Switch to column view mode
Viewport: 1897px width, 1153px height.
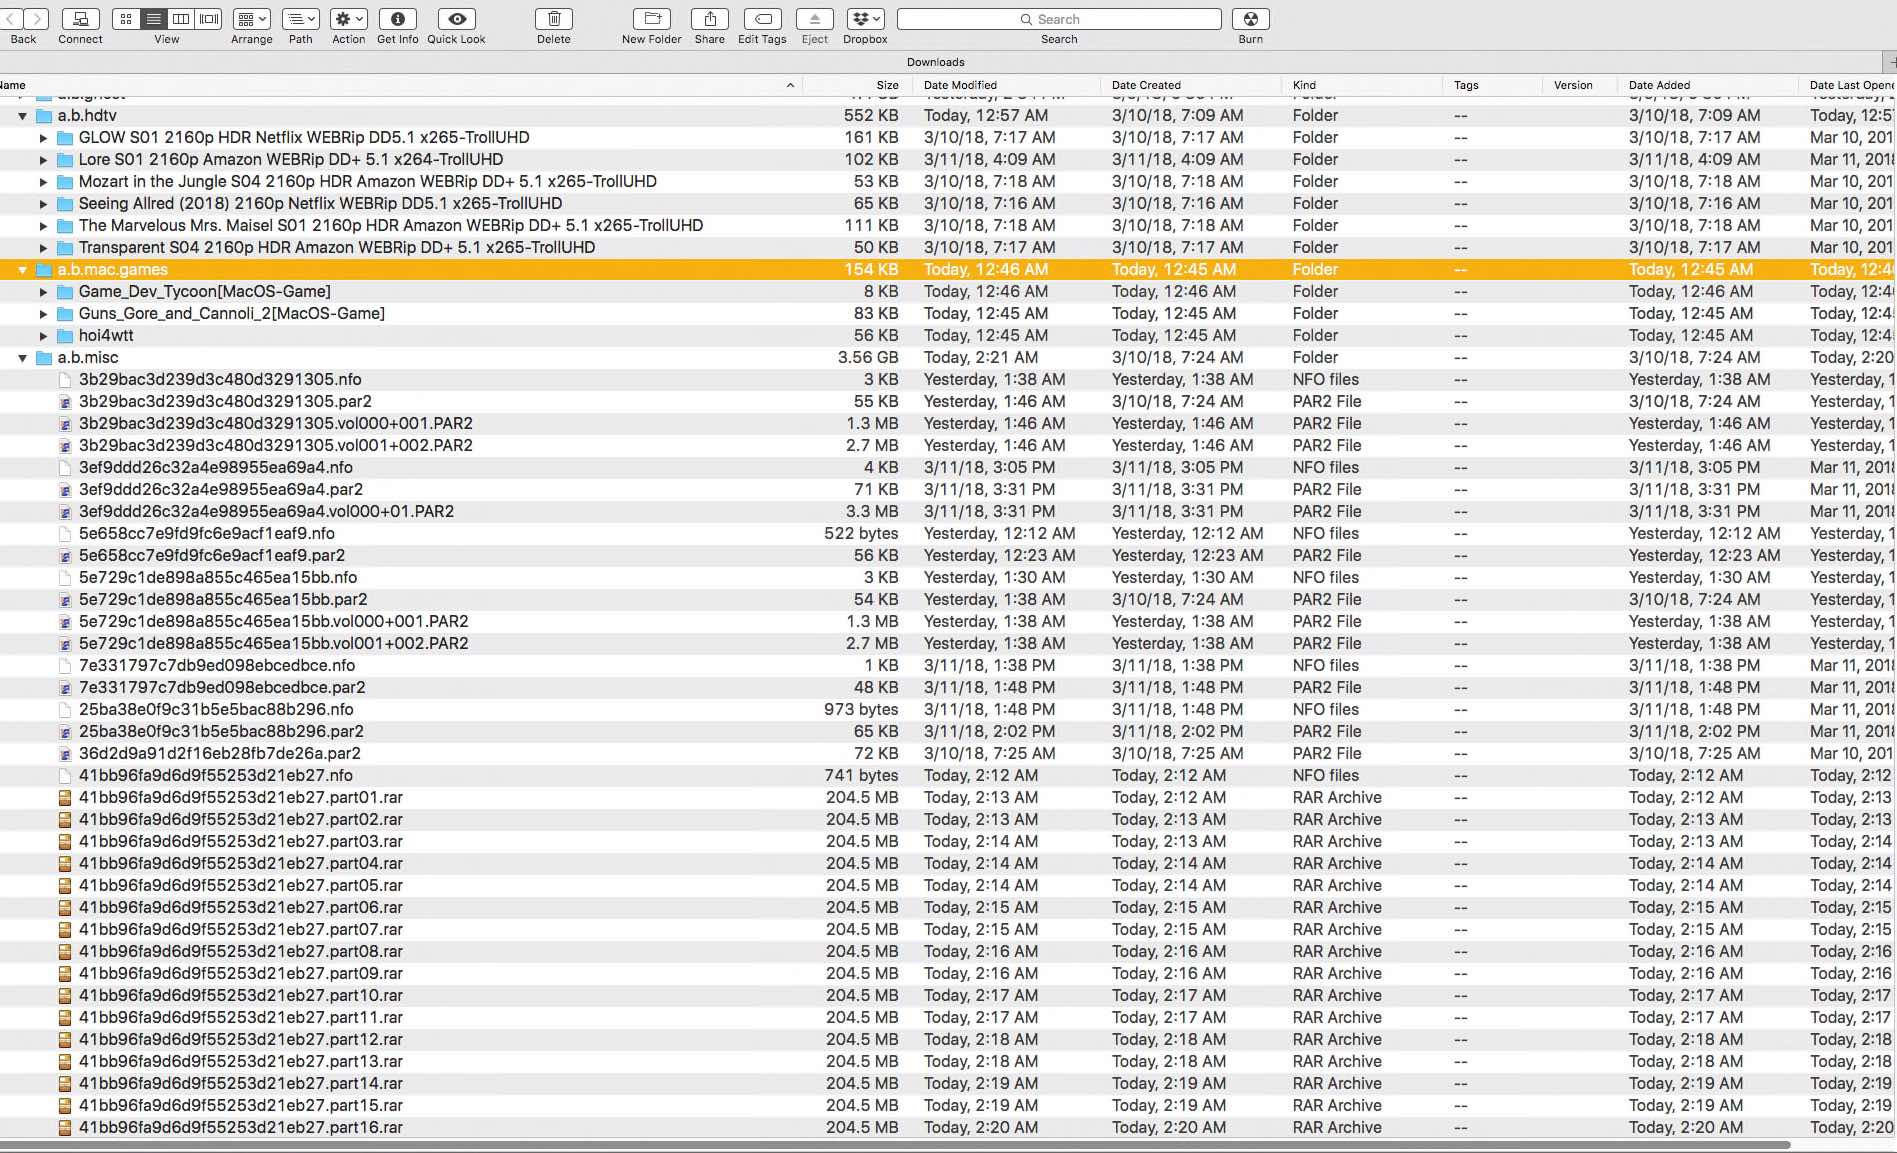(x=181, y=19)
